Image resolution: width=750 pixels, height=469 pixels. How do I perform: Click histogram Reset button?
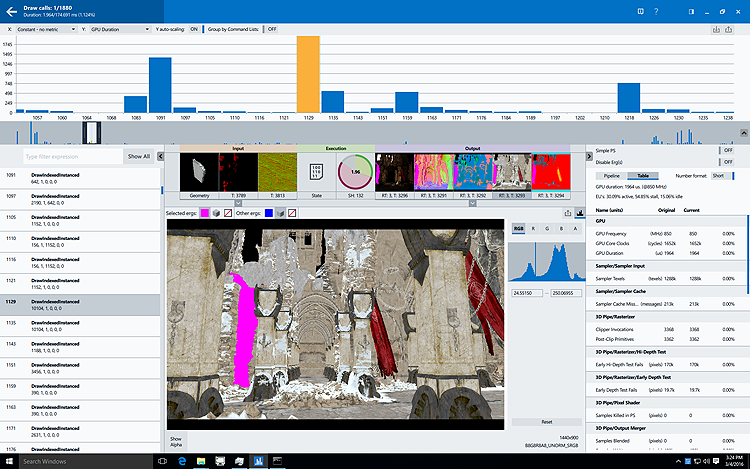547,422
